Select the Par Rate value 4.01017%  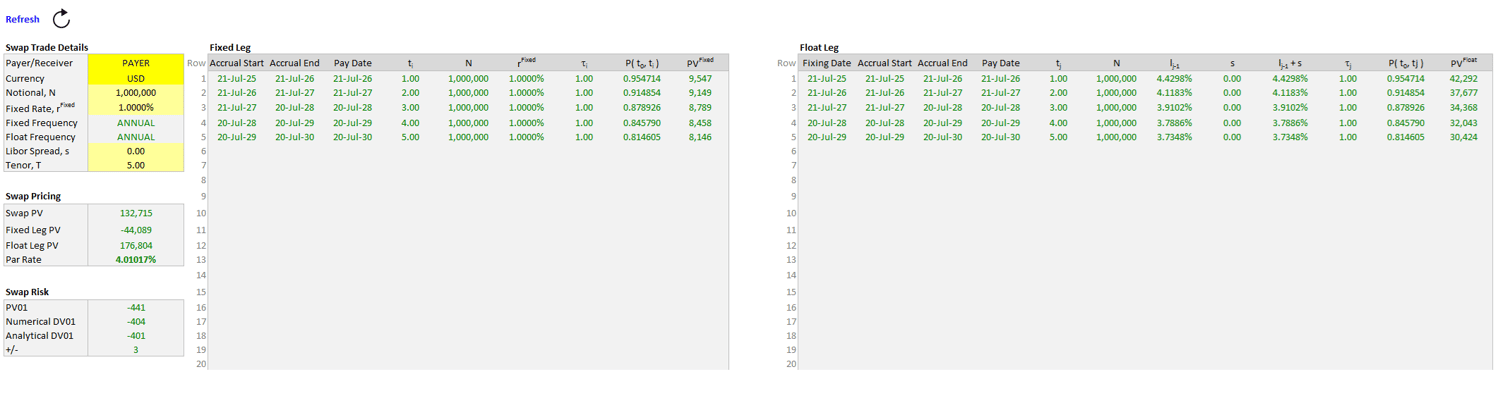(x=136, y=259)
